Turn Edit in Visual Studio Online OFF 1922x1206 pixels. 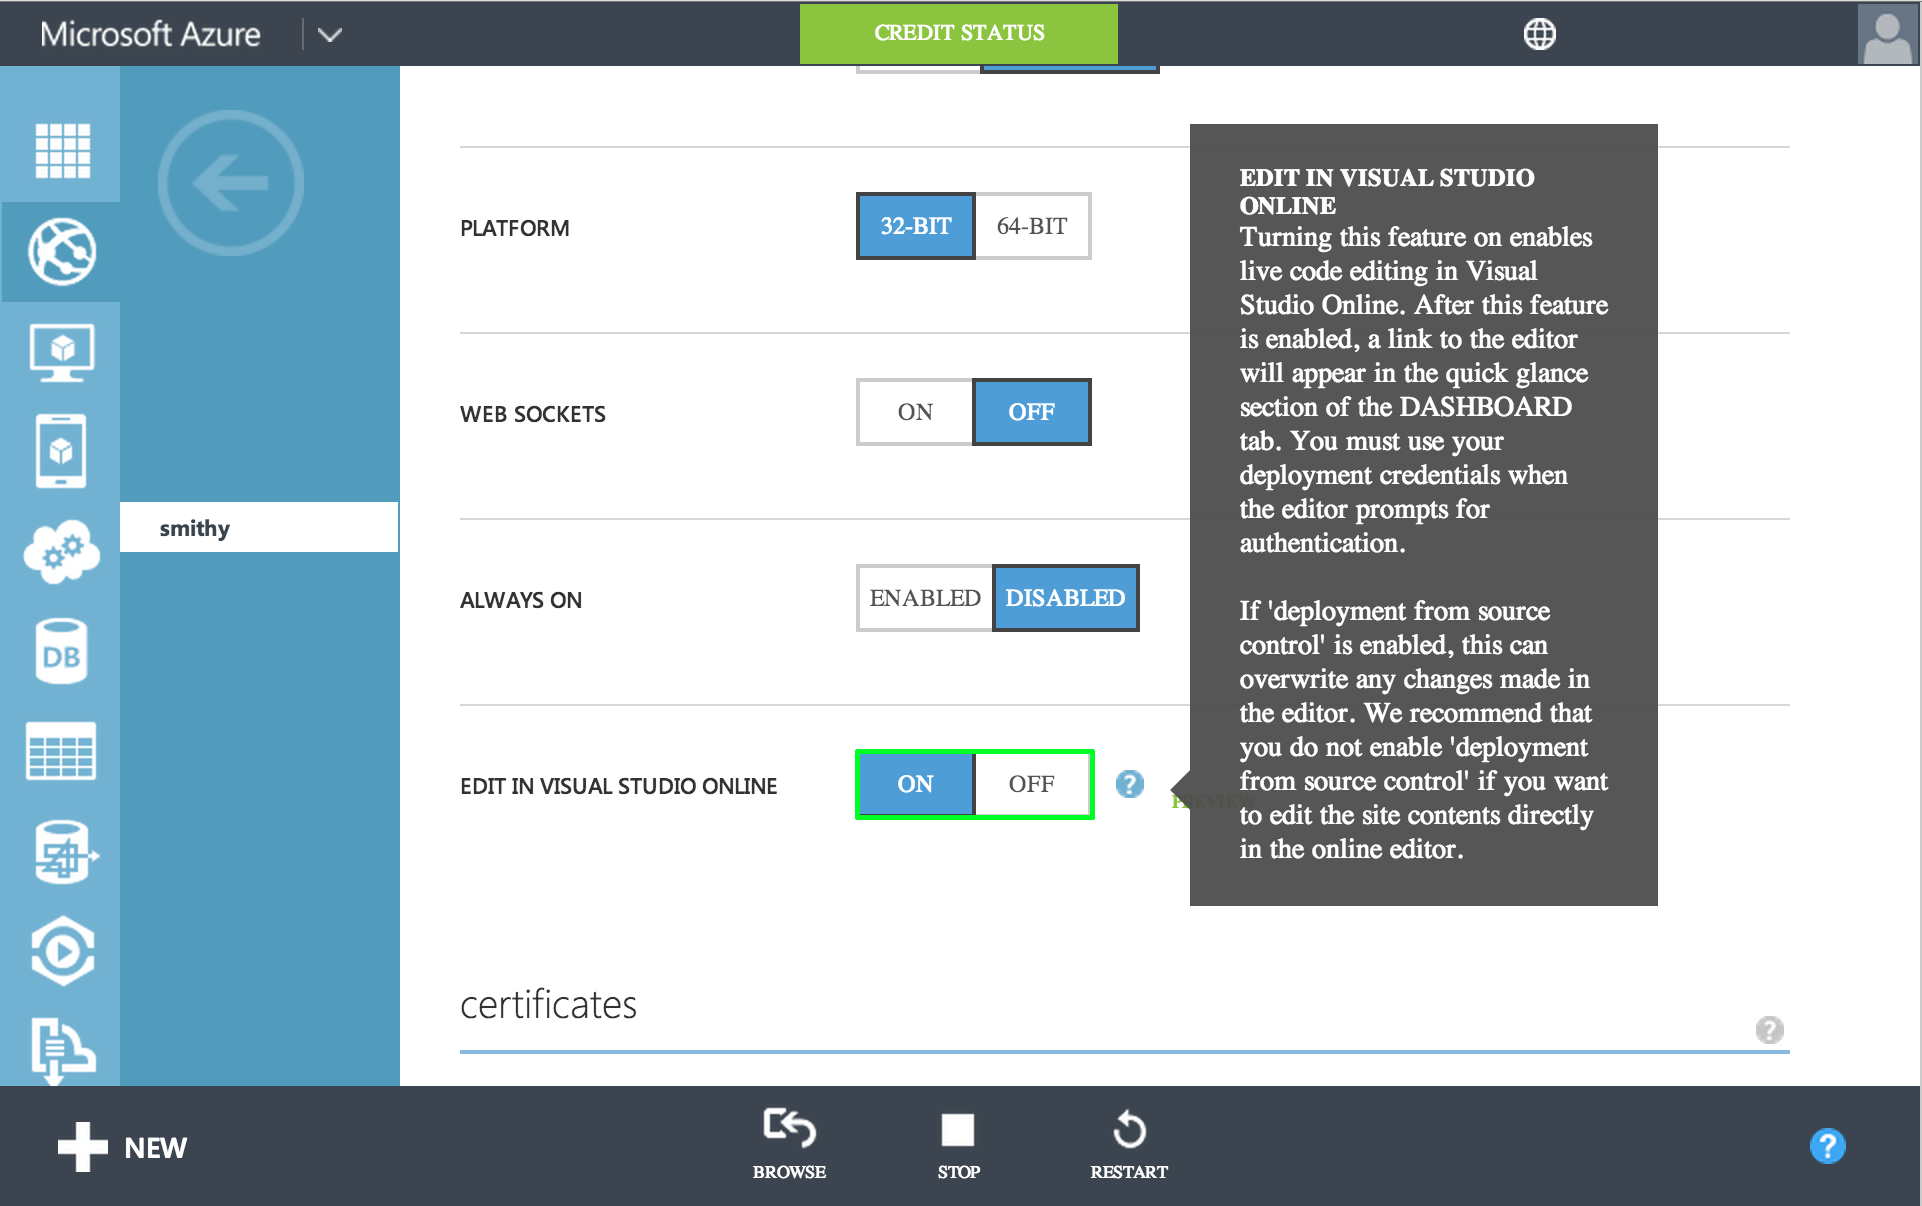1032,784
